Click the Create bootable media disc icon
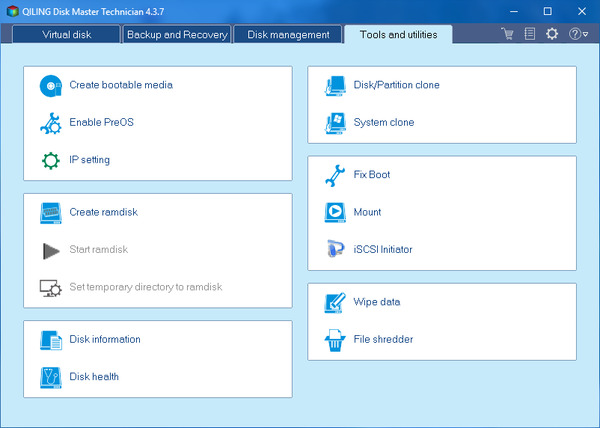Viewport: 600px width, 428px height. pyautogui.click(x=50, y=85)
